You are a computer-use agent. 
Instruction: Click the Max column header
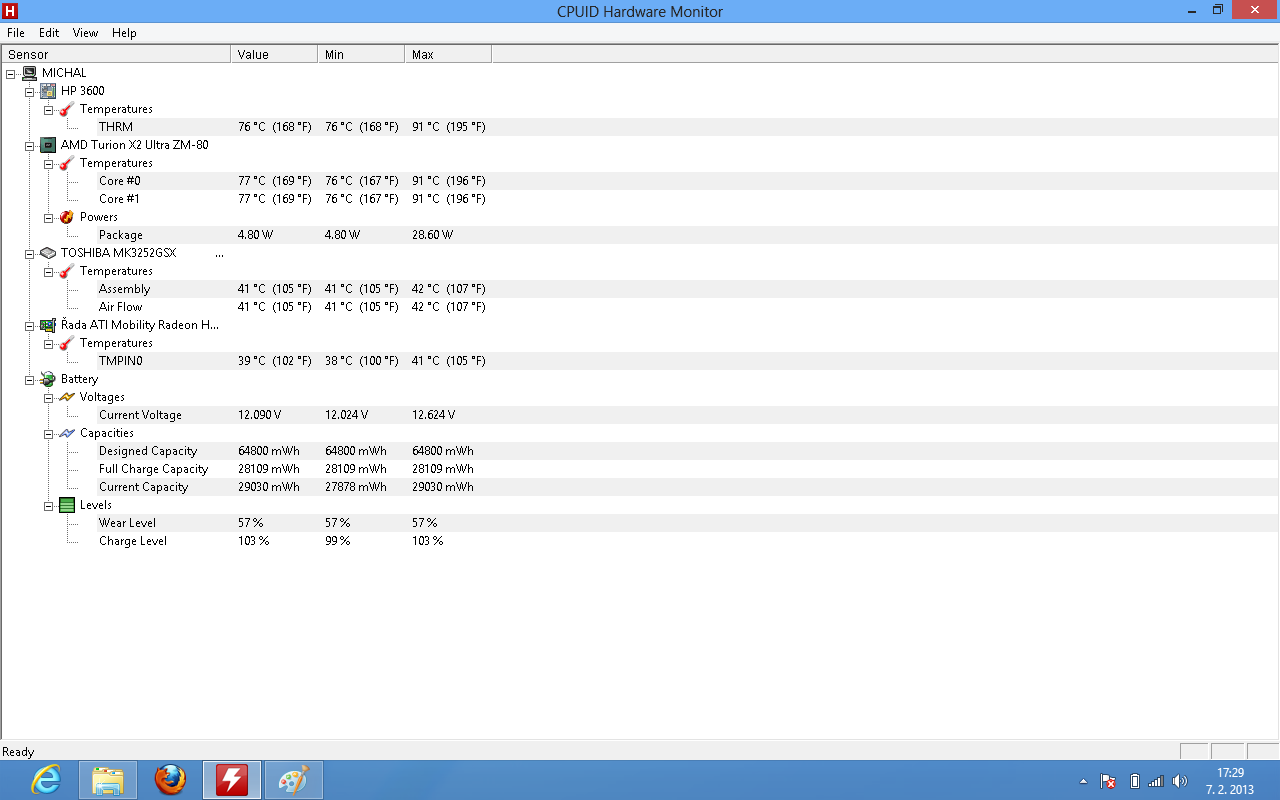tap(448, 54)
